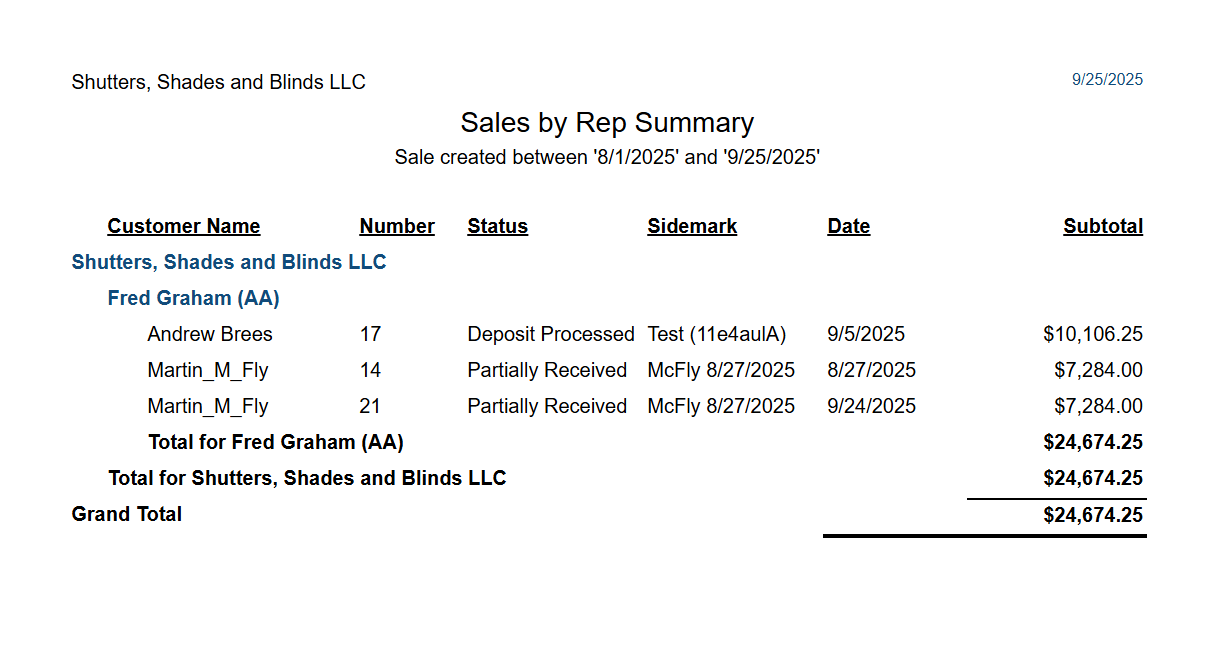Viewport: 1206px width, 650px height.
Task: Click the Date column header
Action: [x=849, y=226]
